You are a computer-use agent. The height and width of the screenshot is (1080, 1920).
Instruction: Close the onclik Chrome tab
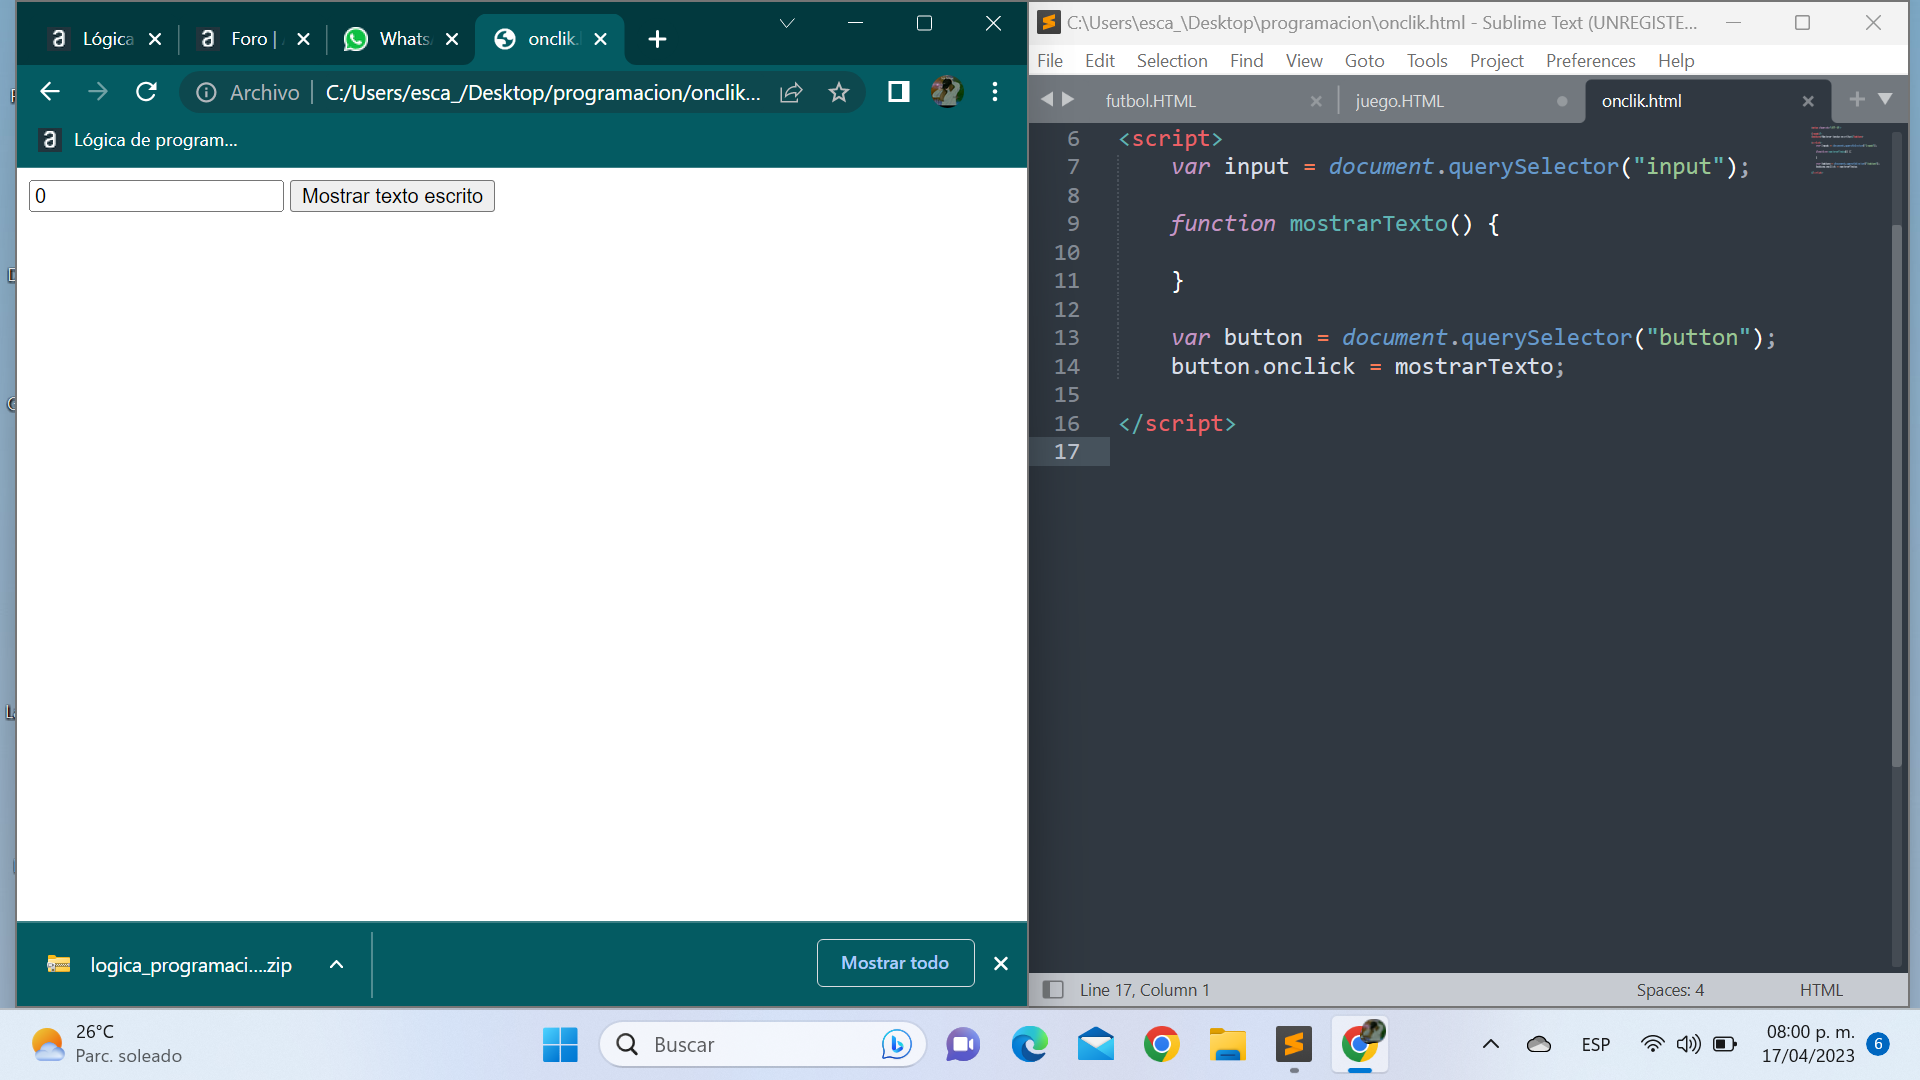pyautogui.click(x=600, y=39)
